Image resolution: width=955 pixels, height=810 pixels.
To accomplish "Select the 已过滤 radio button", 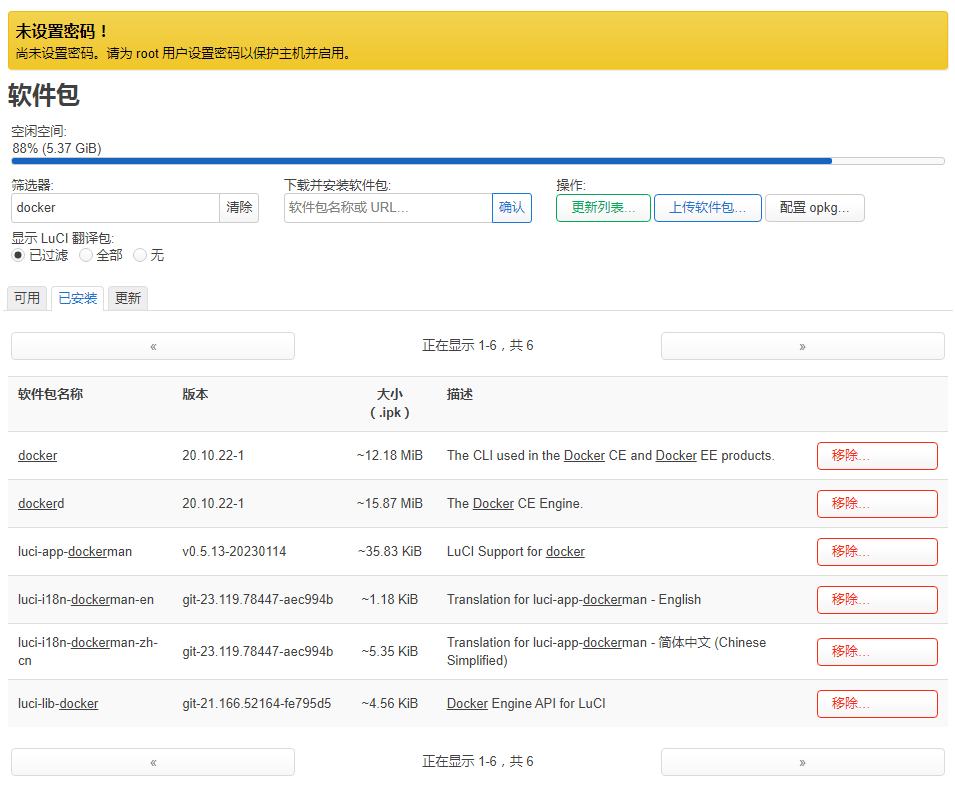I will tap(18, 255).
